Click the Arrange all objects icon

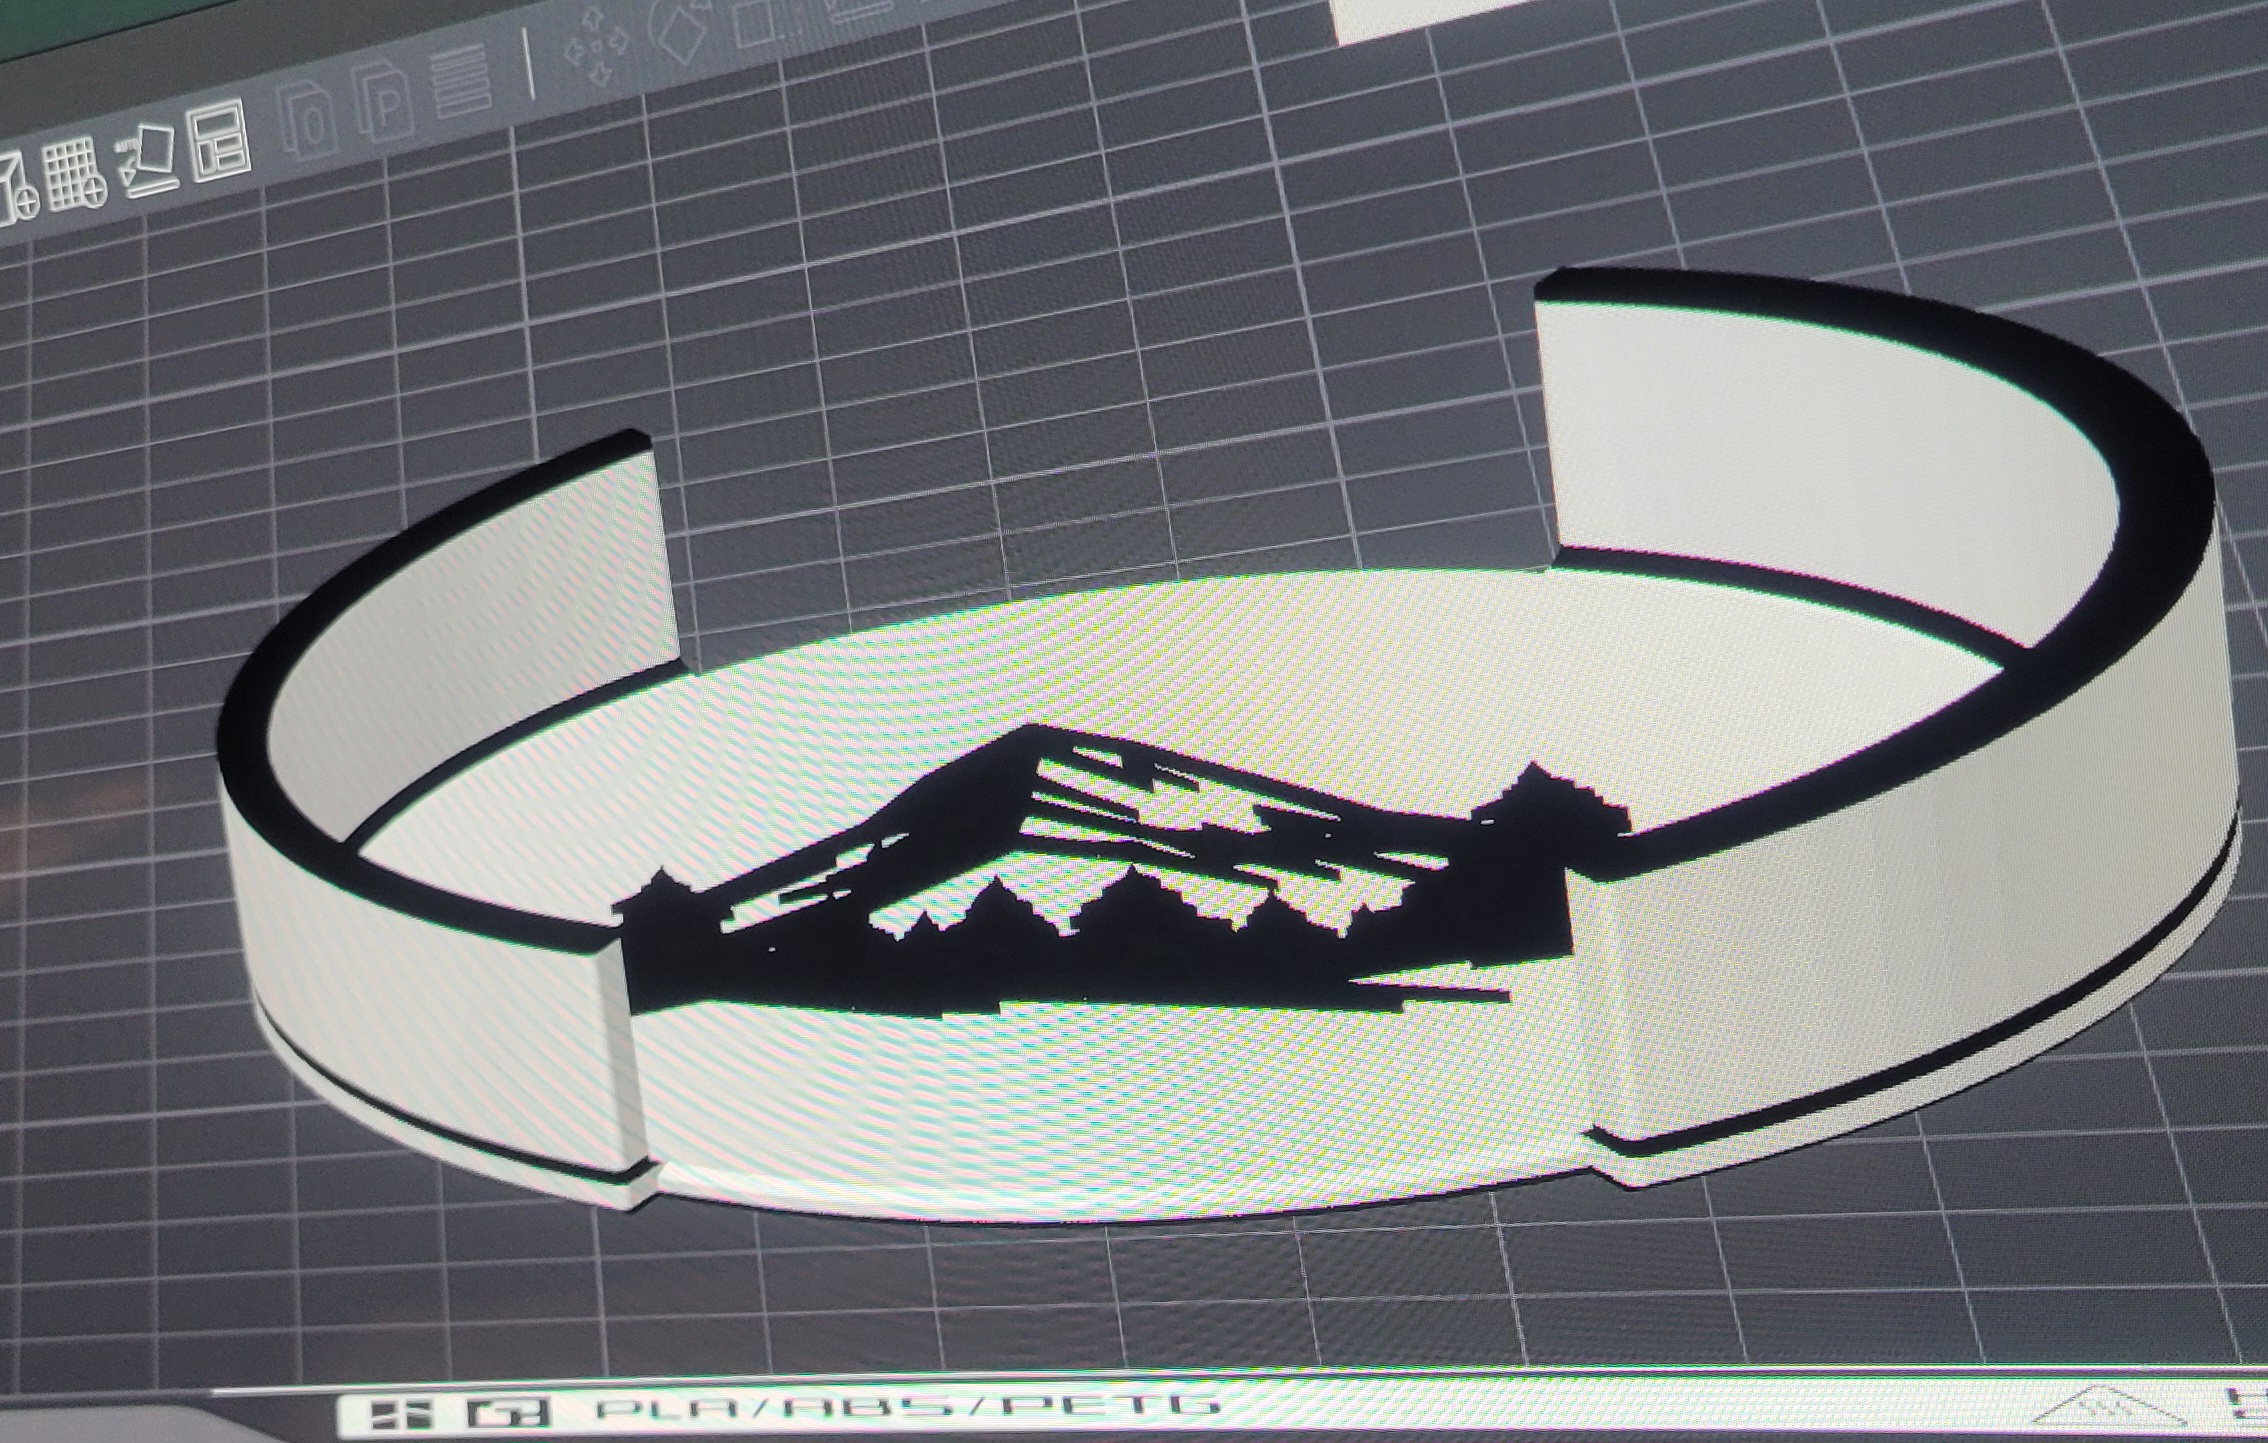[x=220, y=140]
